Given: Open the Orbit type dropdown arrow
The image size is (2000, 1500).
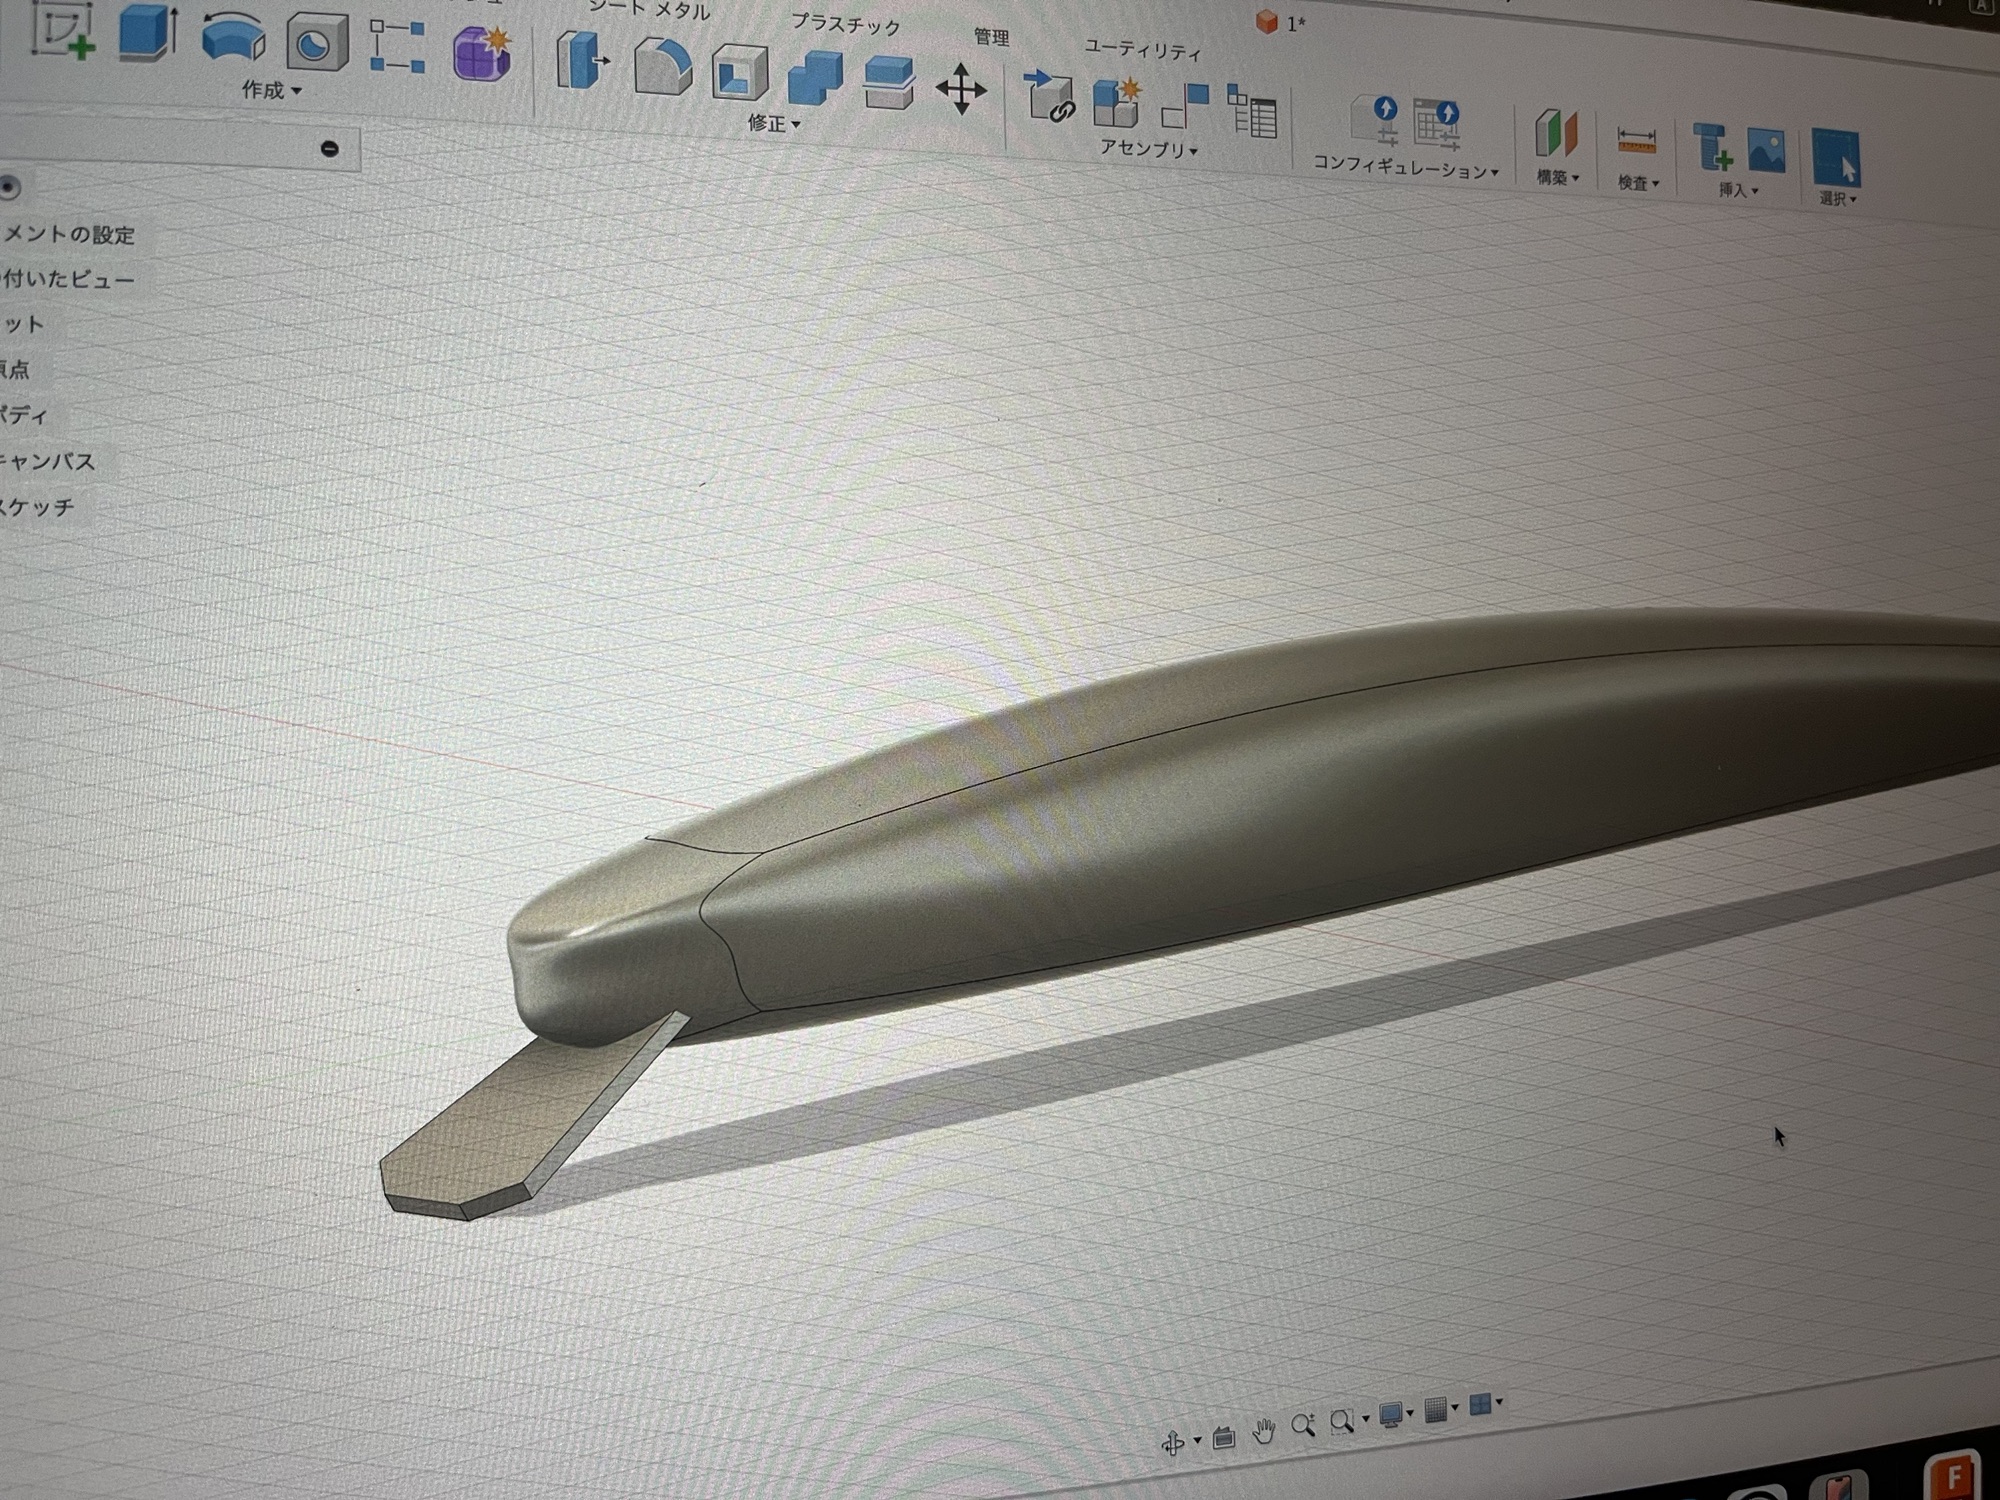Looking at the screenshot, I should coord(1197,1441).
